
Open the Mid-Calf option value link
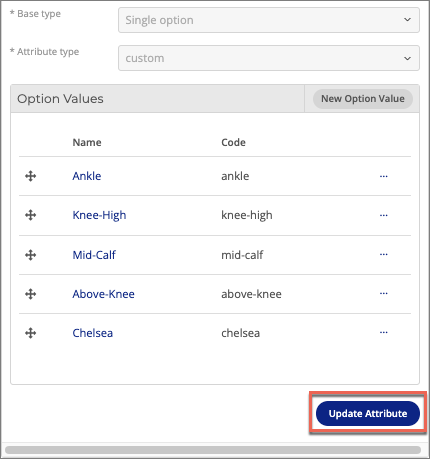(94, 255)
